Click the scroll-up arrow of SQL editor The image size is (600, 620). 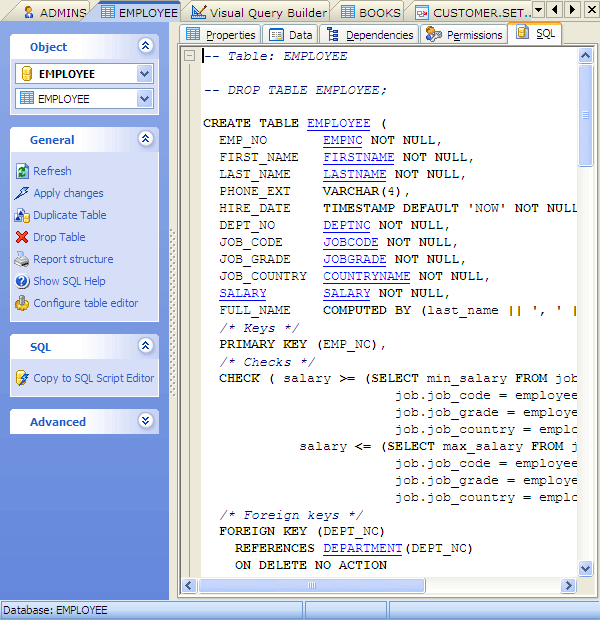585,56
